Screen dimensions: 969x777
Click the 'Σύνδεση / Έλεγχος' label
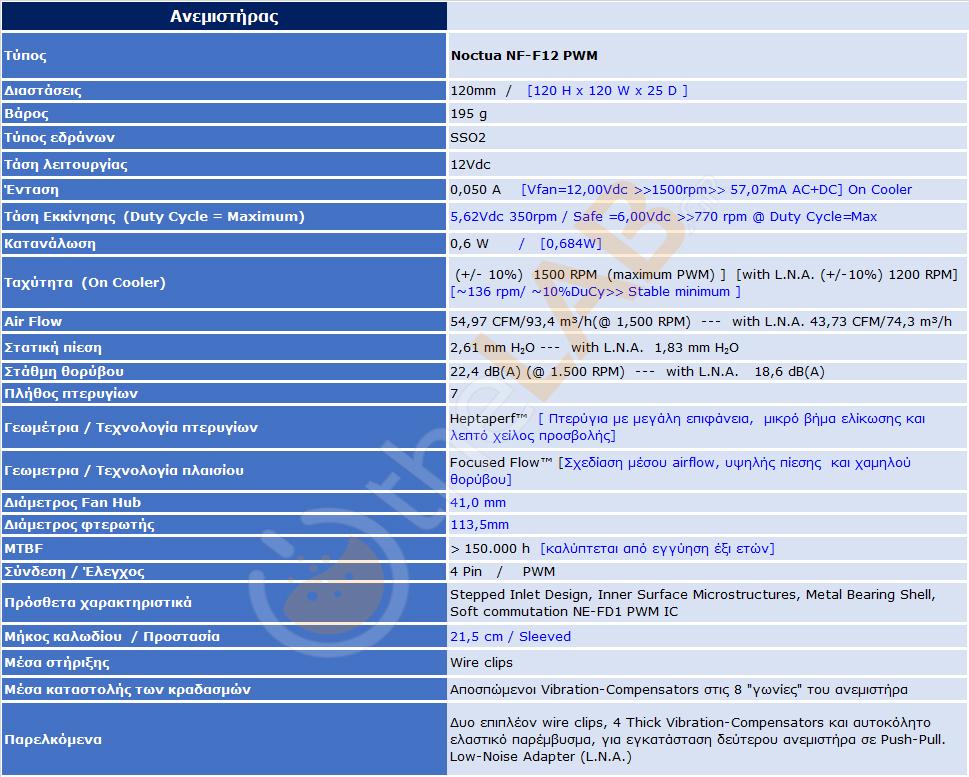pos(74,572)
